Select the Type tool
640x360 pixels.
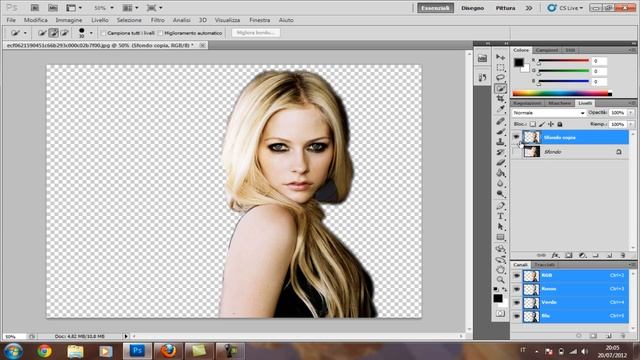point(500,216)
